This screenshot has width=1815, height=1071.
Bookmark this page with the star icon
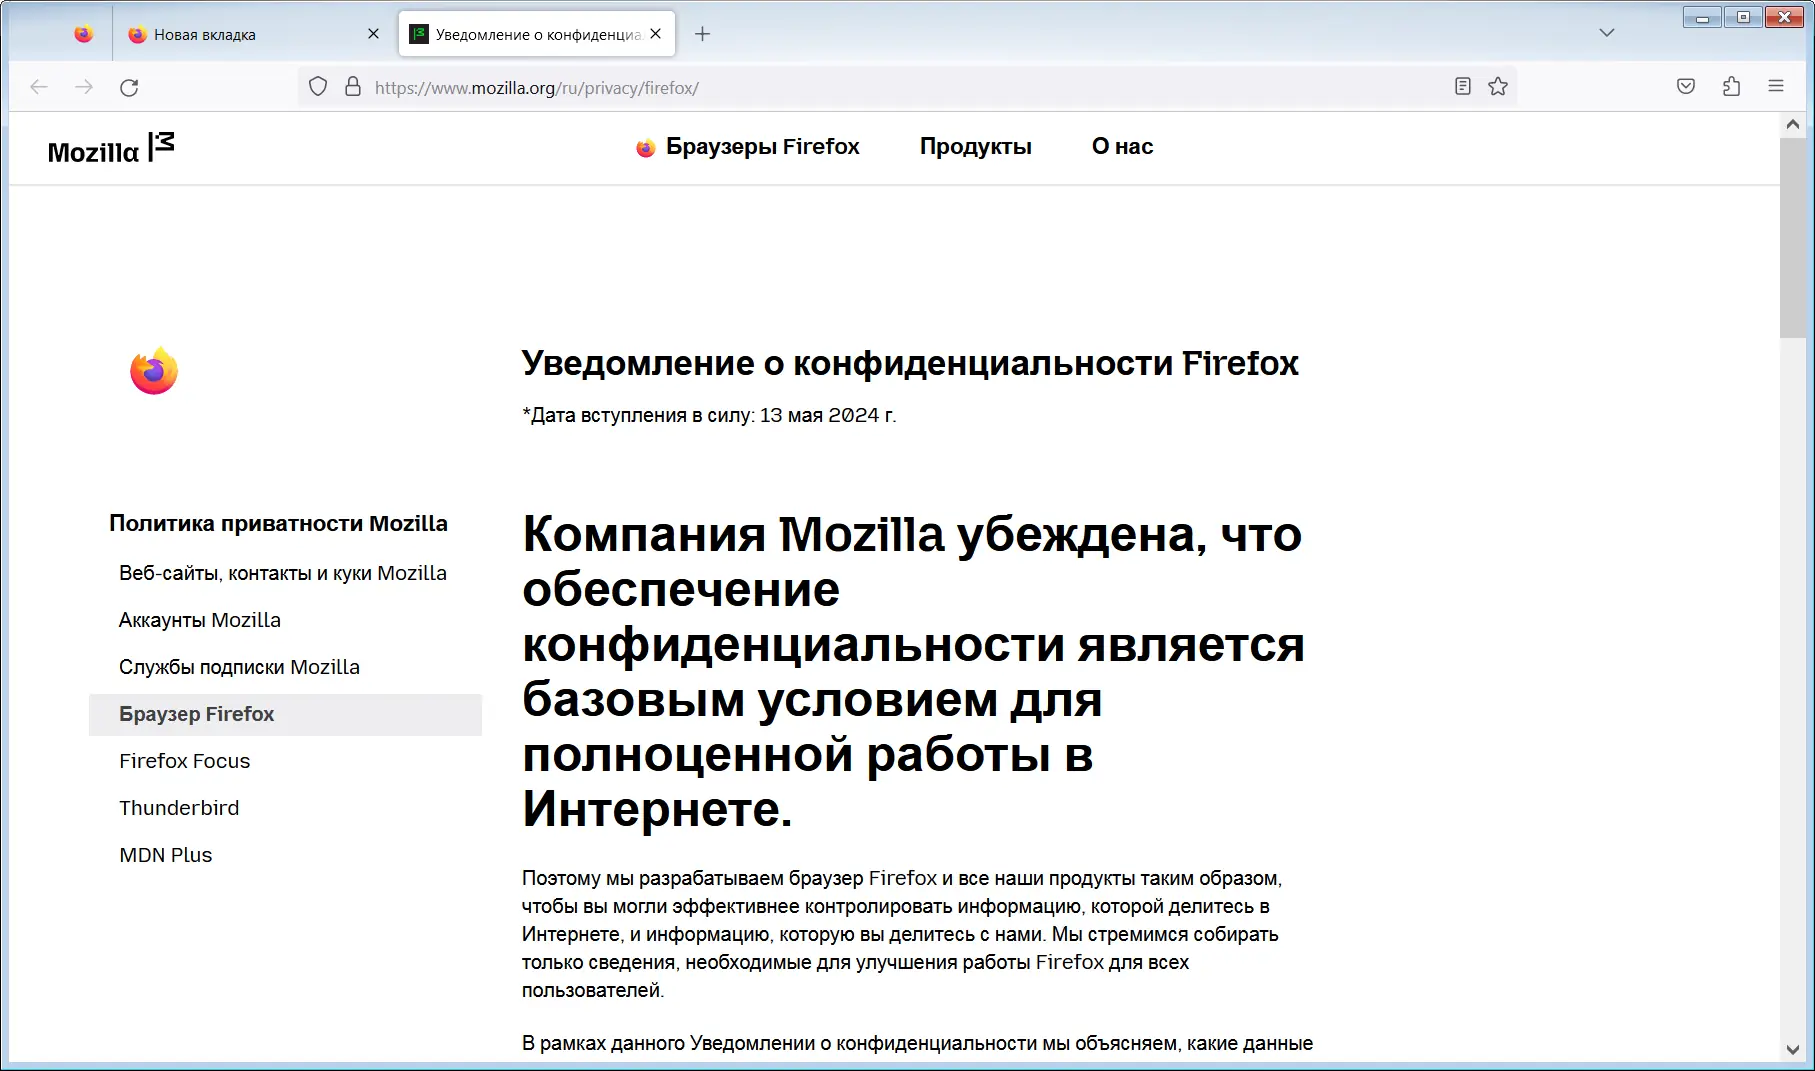(x=1498, y=86)
